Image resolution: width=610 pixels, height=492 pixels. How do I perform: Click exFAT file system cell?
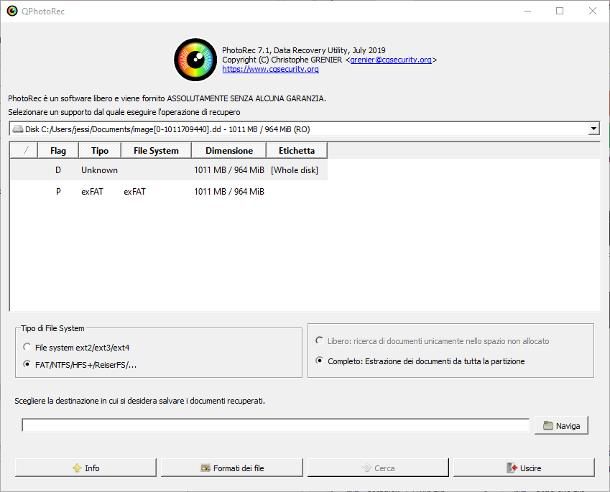[x=134, y=191]
